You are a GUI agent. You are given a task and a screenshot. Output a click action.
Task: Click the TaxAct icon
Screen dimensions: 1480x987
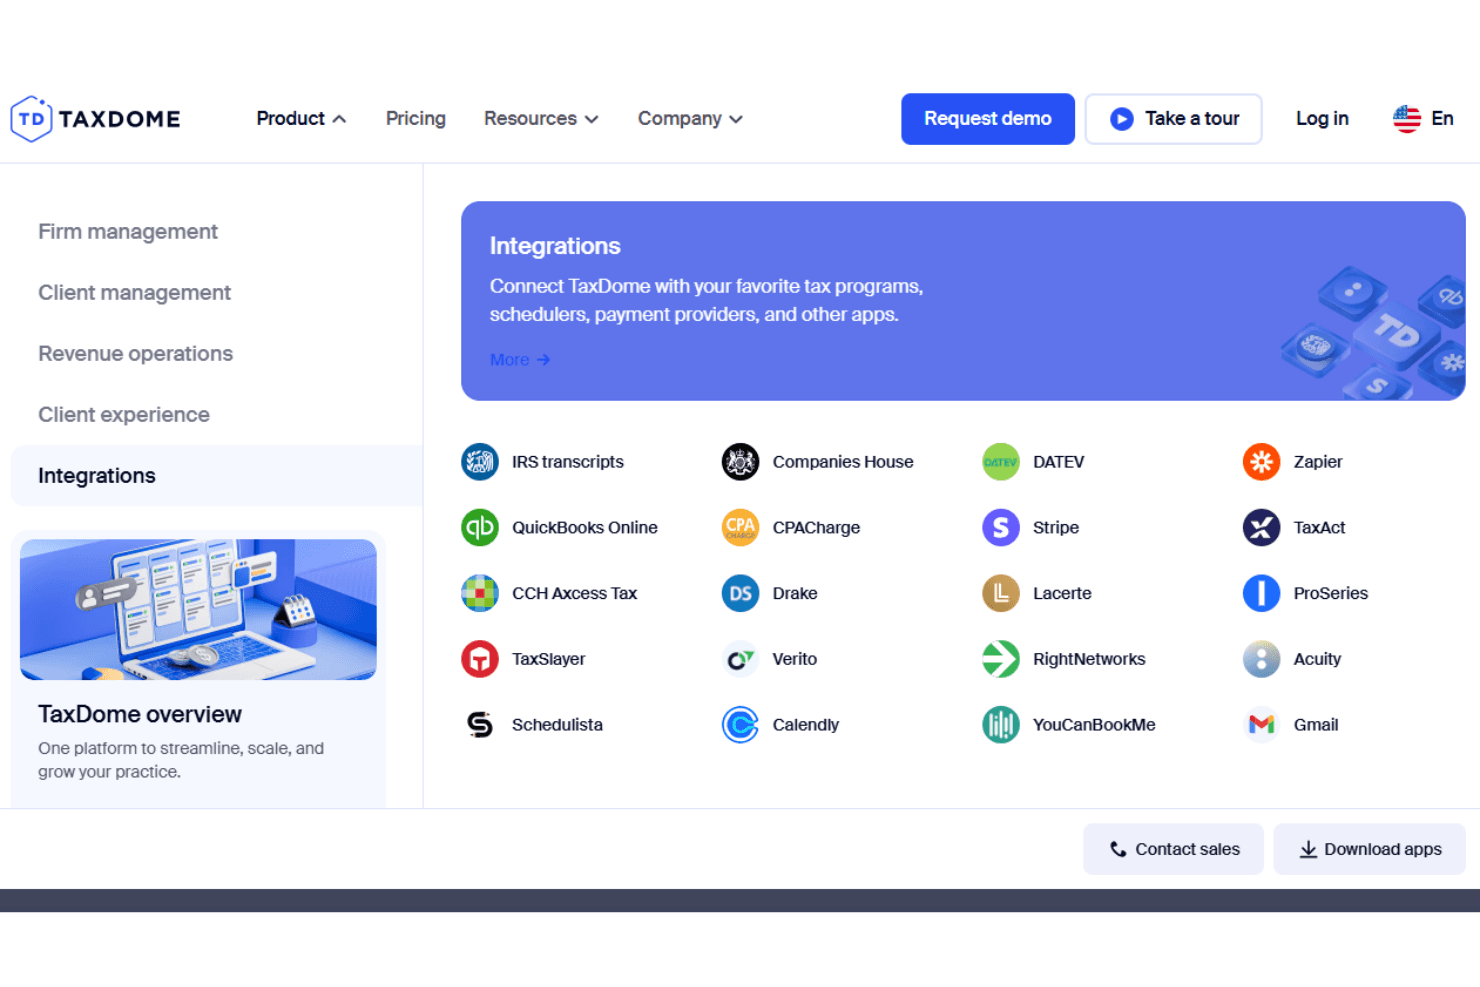coord(1262,528)
